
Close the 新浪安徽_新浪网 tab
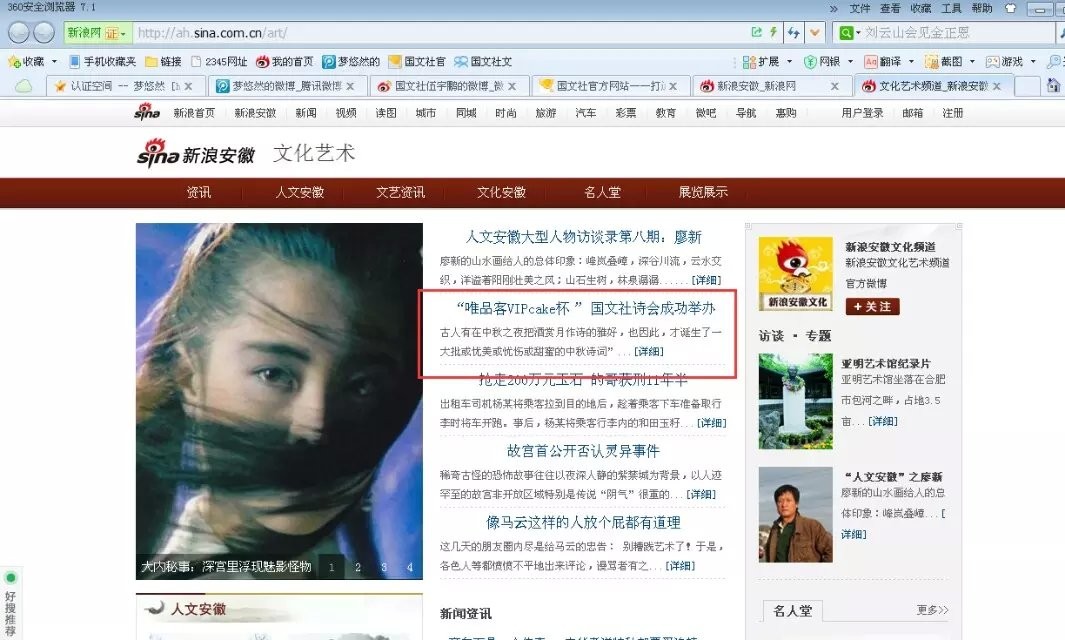pyautogui.click(x=835, y=86)
